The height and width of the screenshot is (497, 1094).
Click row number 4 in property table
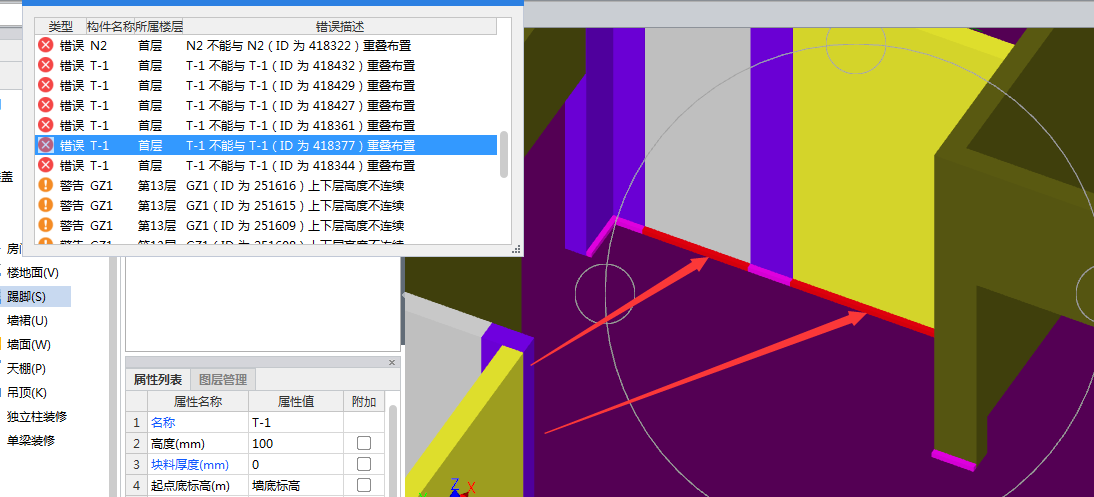click(137, 485)
